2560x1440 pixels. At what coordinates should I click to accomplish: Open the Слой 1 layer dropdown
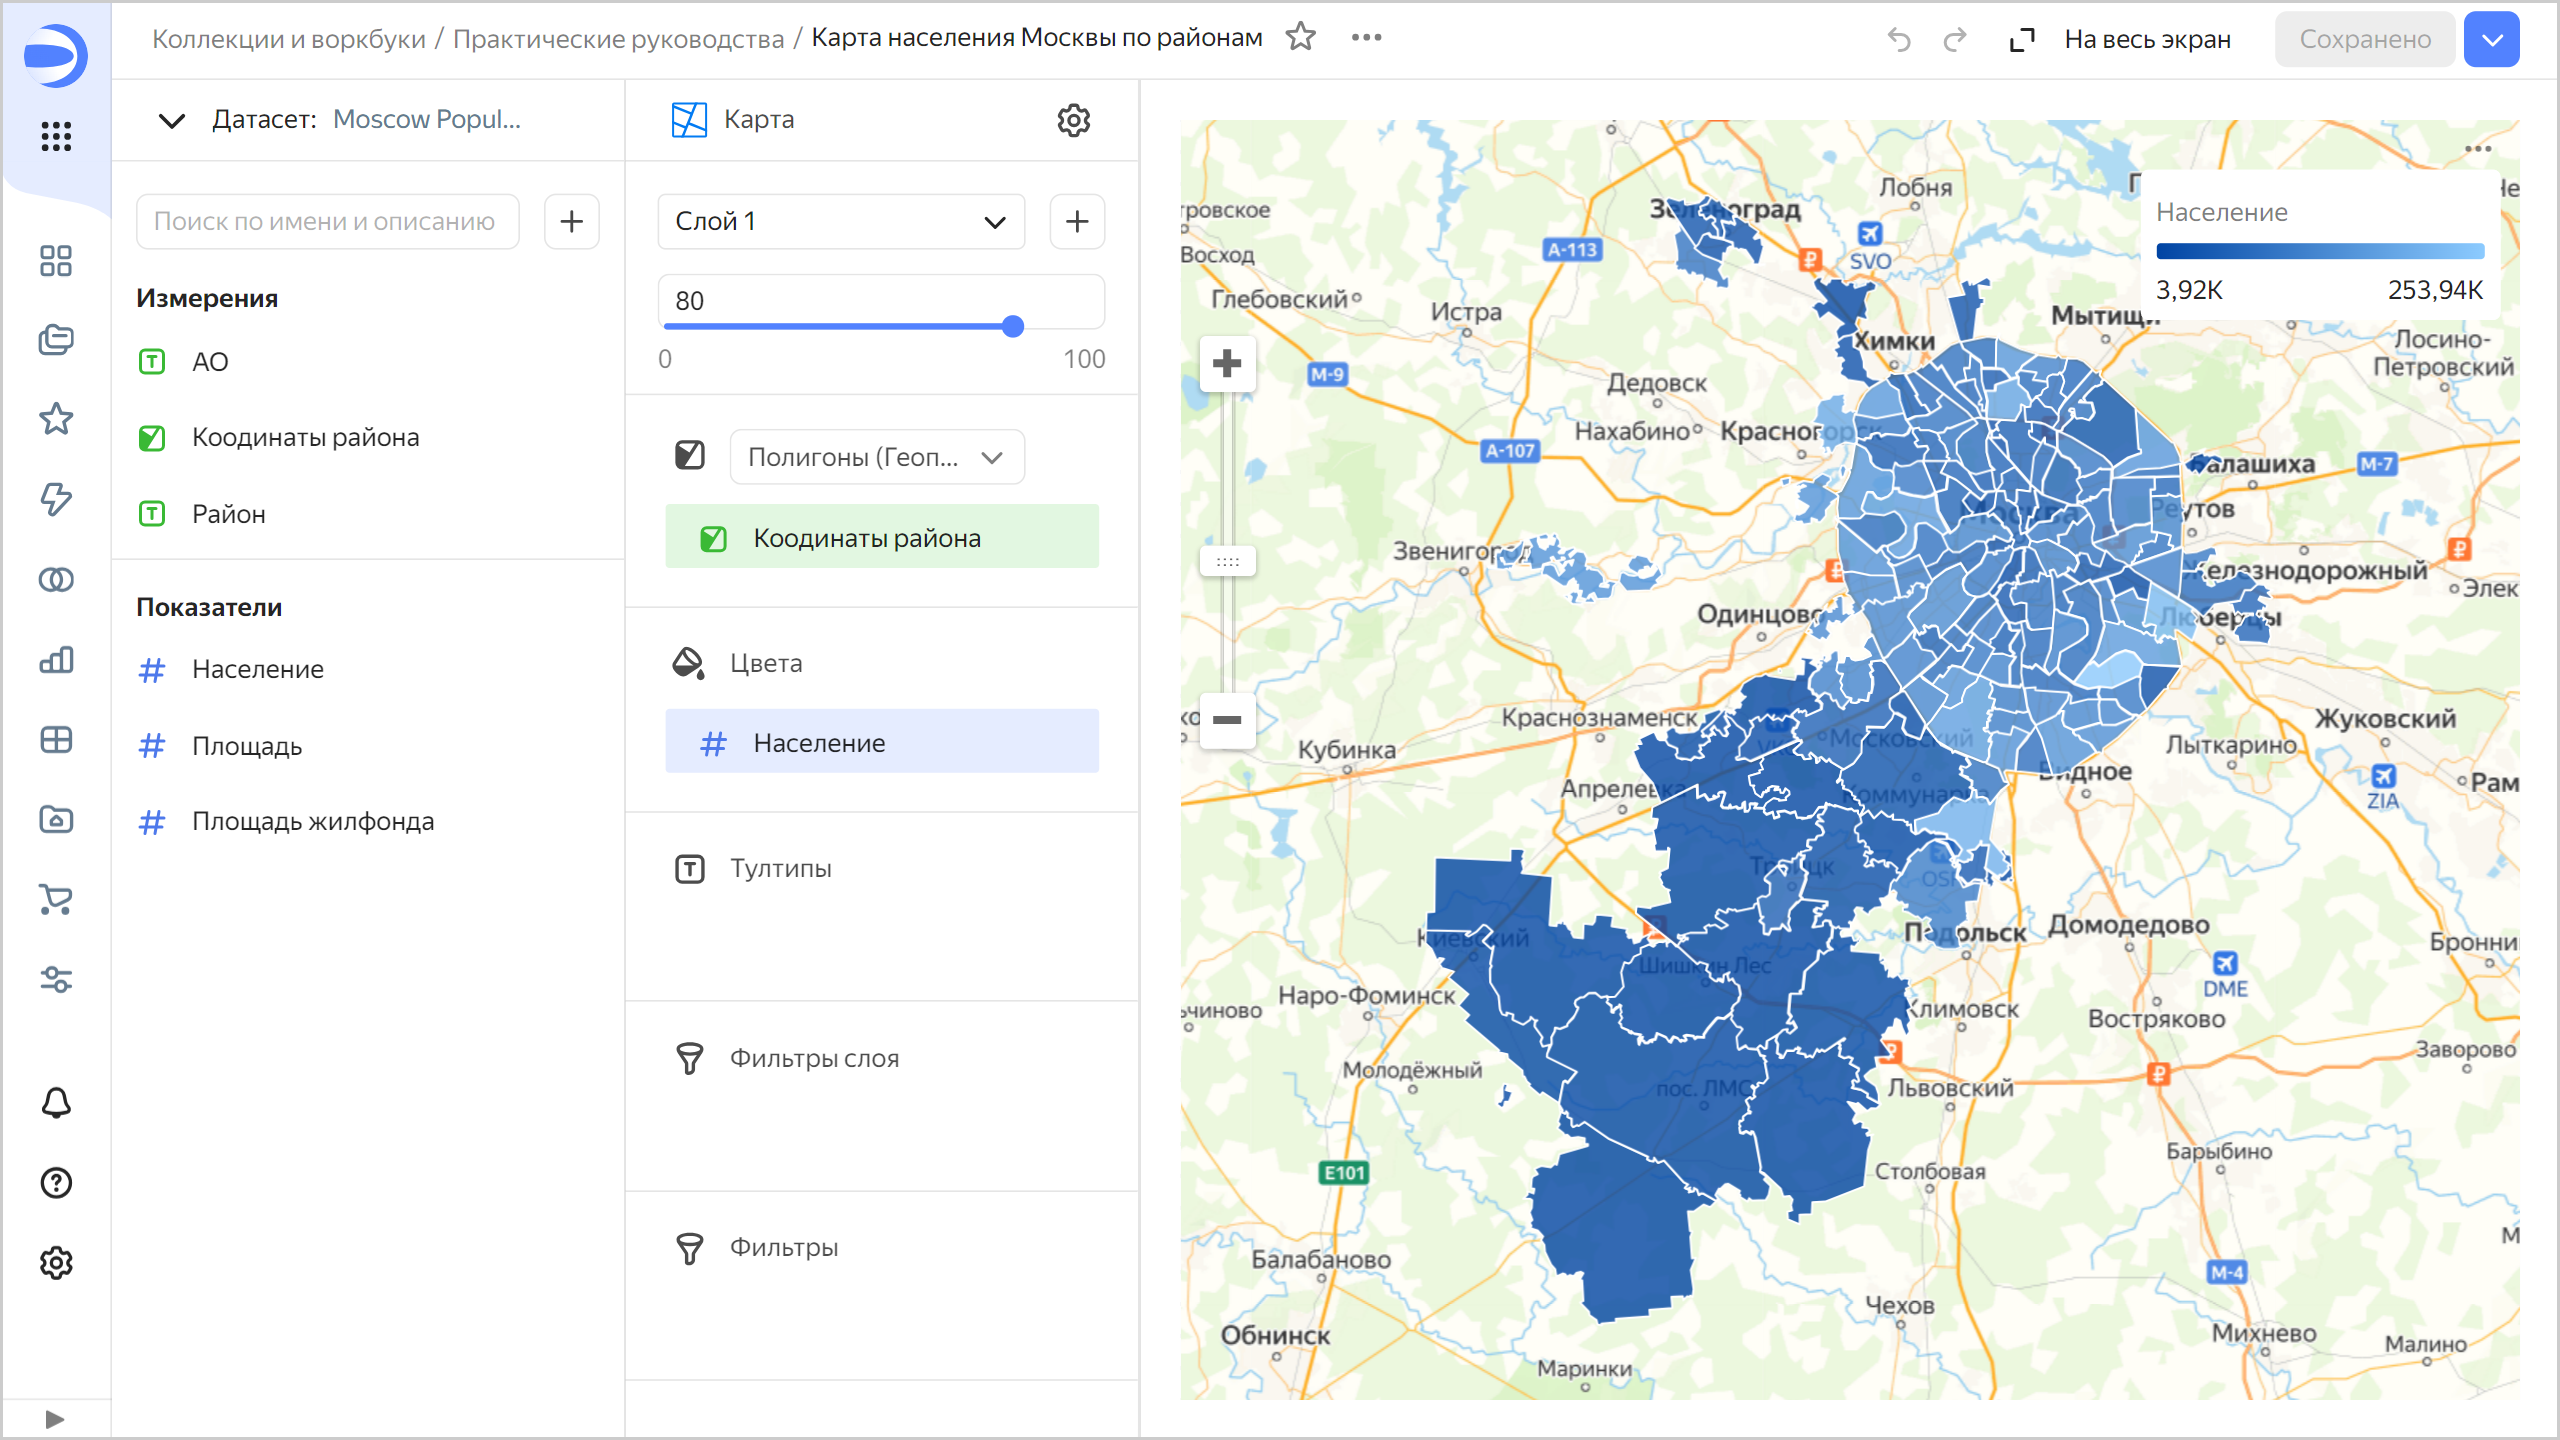840,221
